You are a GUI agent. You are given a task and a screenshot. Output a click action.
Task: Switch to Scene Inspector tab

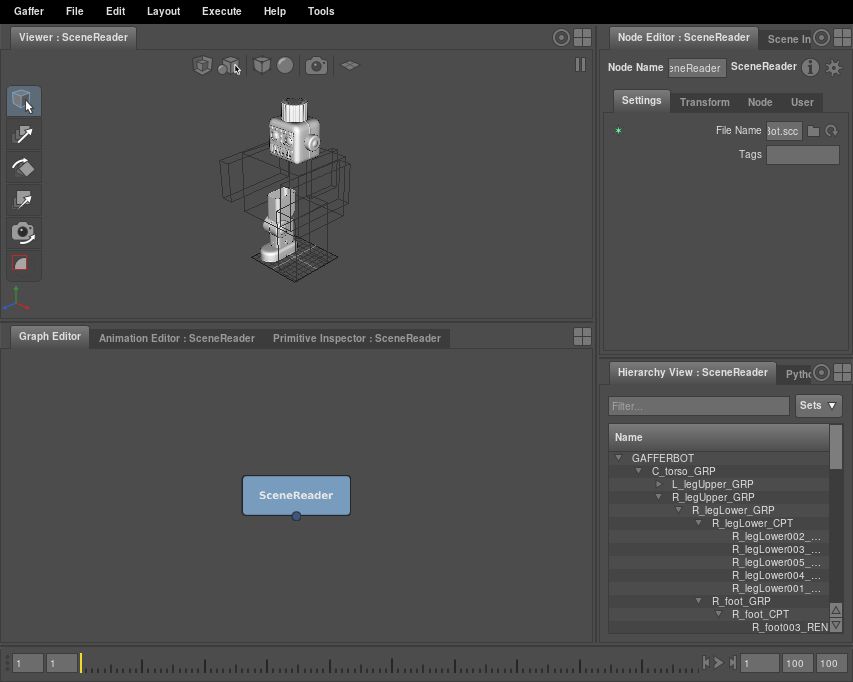tap(788, 39)
